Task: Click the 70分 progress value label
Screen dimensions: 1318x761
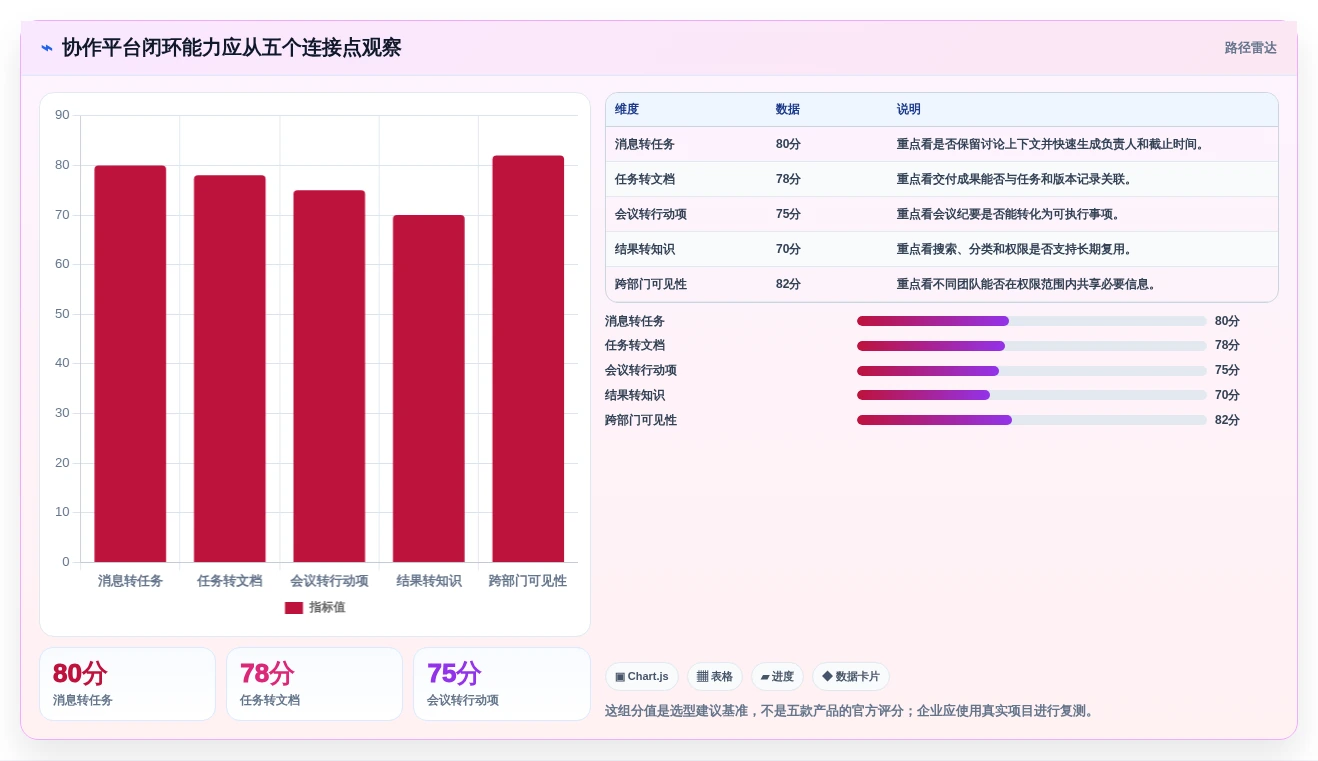Action: point(1227,395)
